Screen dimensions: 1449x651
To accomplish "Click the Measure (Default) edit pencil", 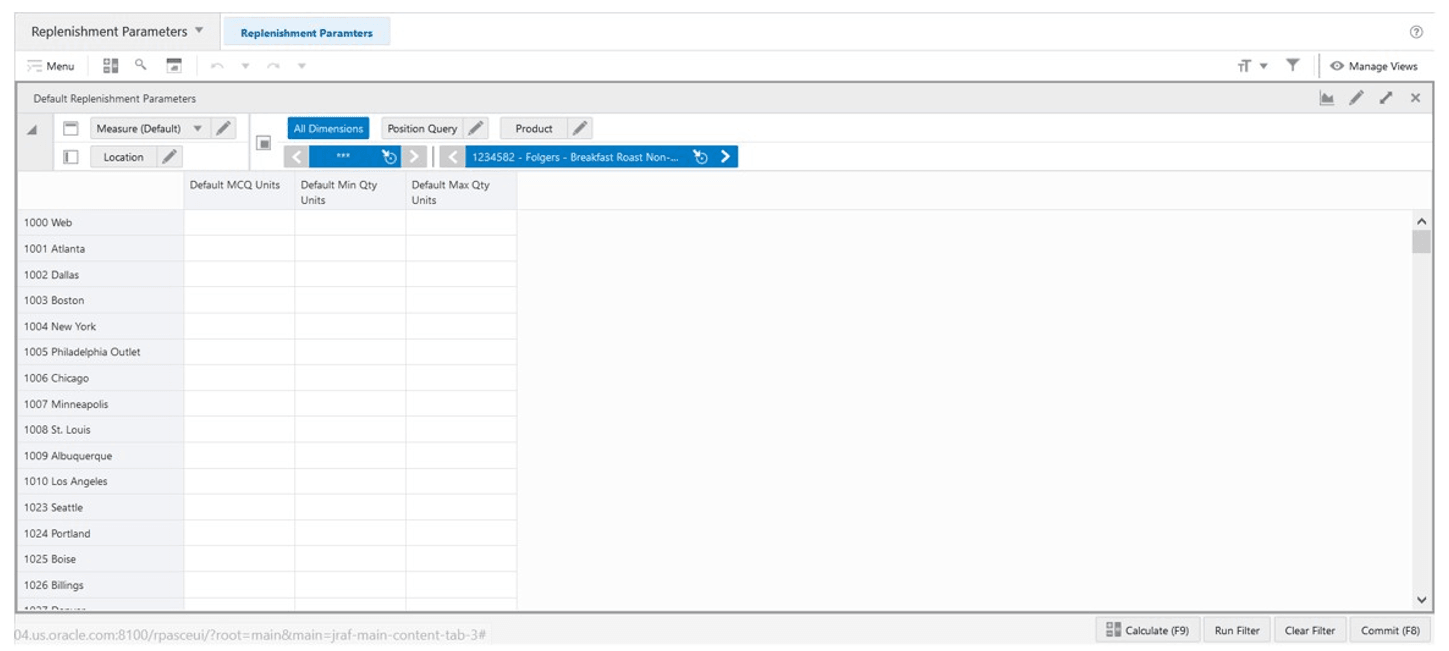I will tap(221, 128).
